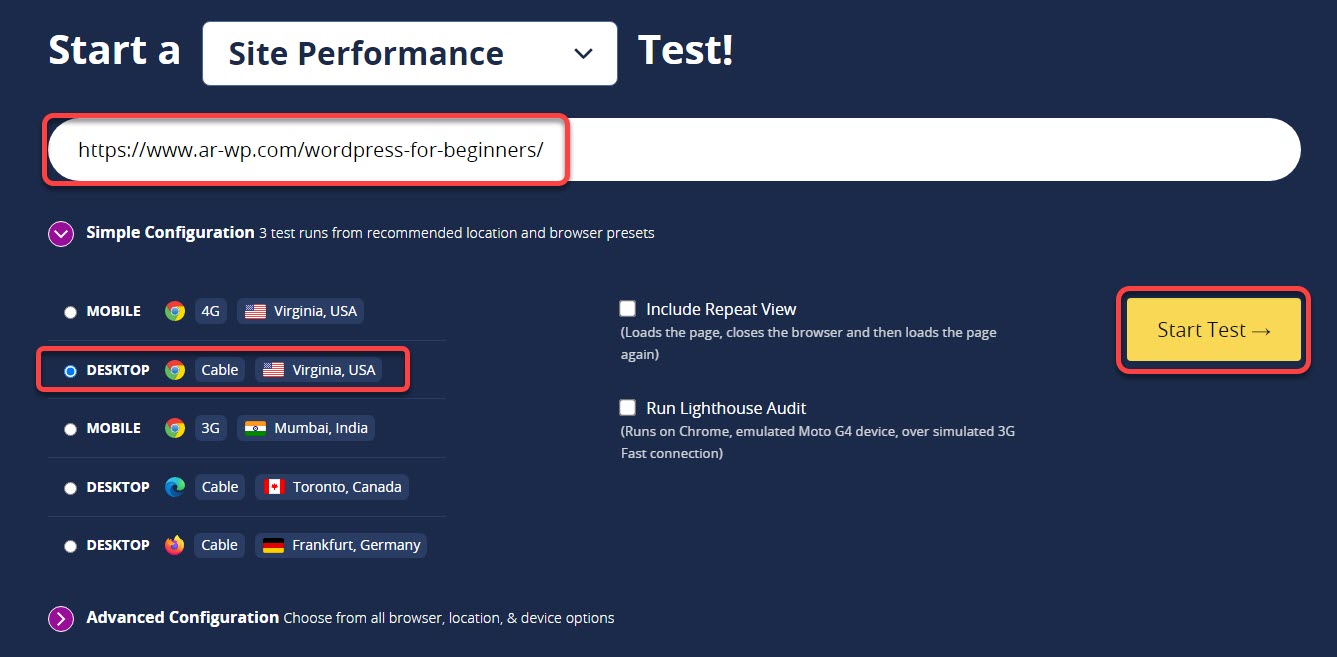The width and height of the screenshot is (1337, 657).
Task: Click the Germany flag icon
Action: [x=273, y=545]
